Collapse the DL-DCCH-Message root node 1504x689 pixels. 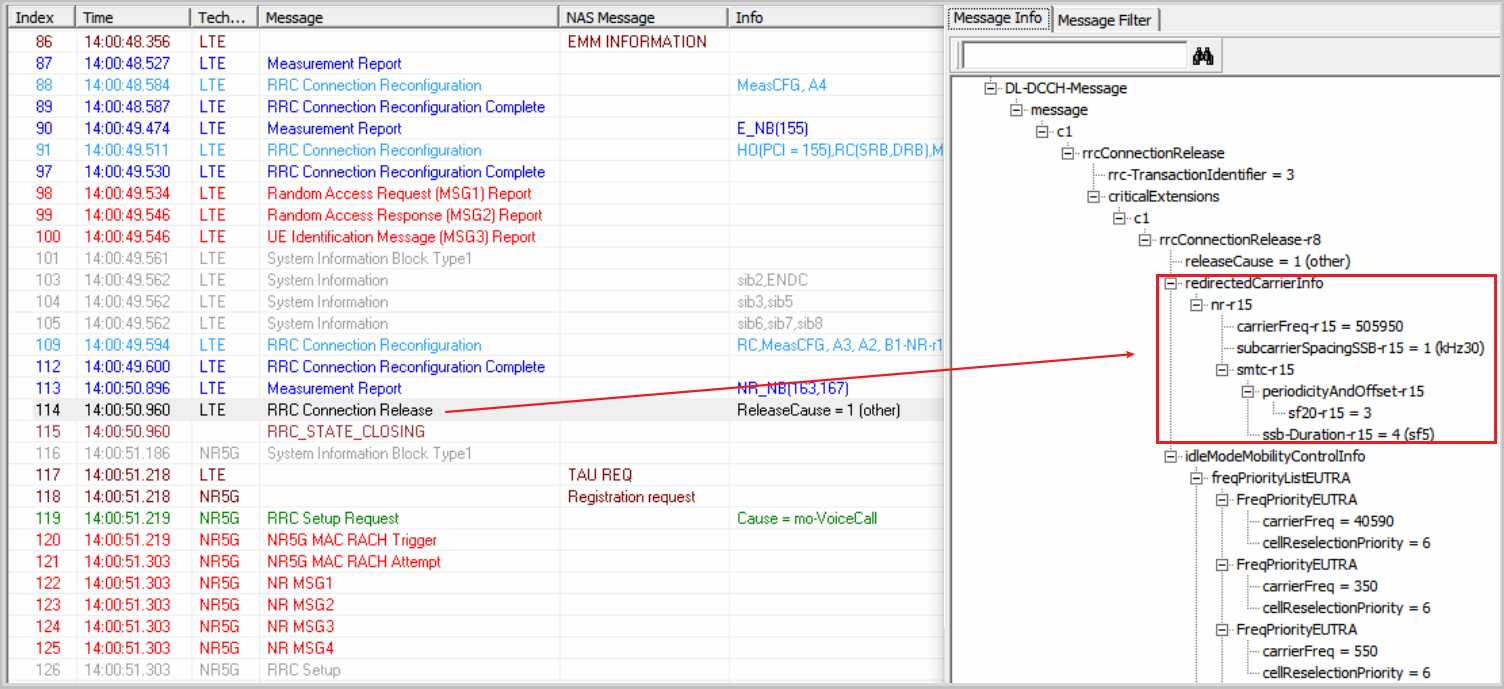coord(991,88)
